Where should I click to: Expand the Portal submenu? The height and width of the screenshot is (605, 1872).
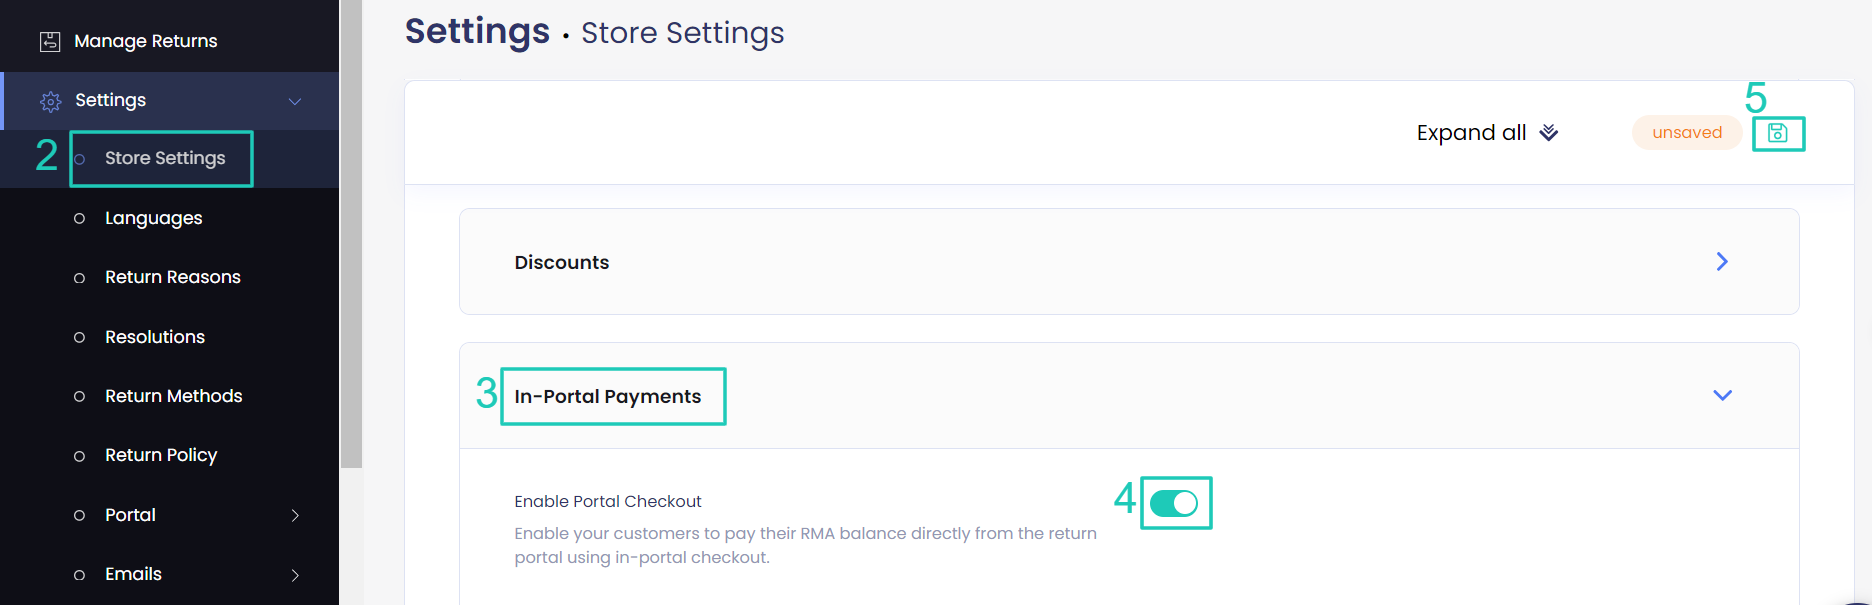(296, 514)
